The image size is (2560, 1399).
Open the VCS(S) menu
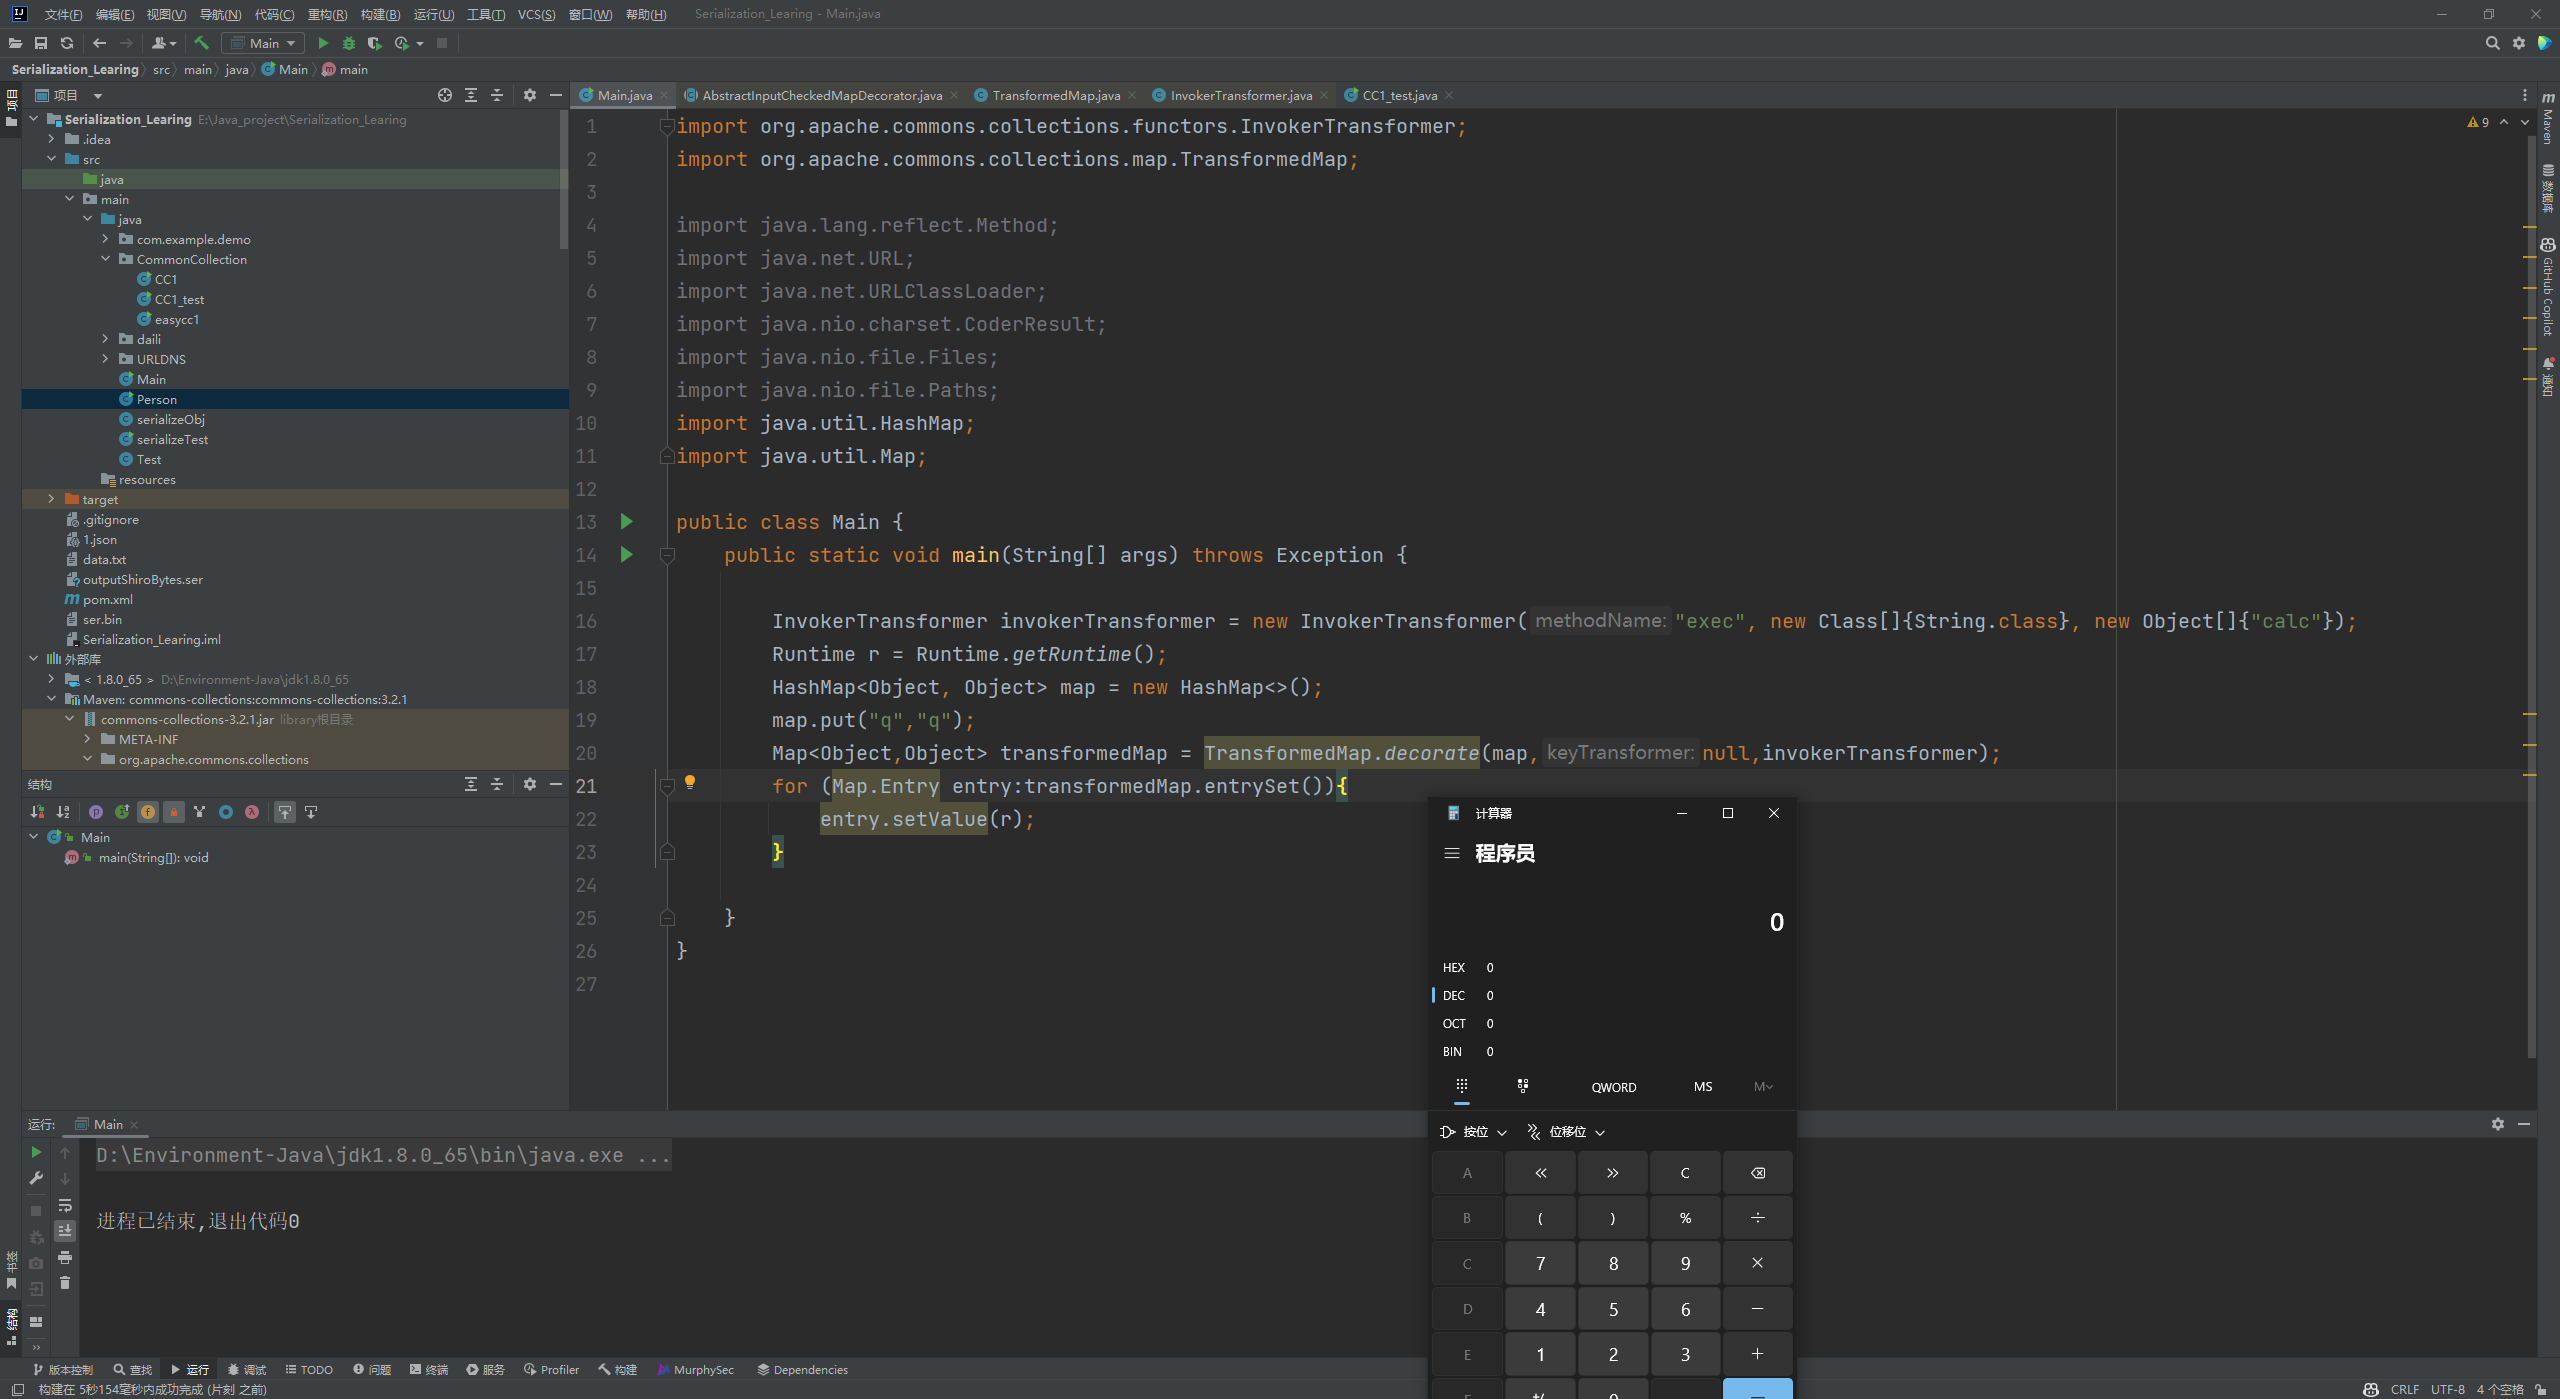(536, 14)
